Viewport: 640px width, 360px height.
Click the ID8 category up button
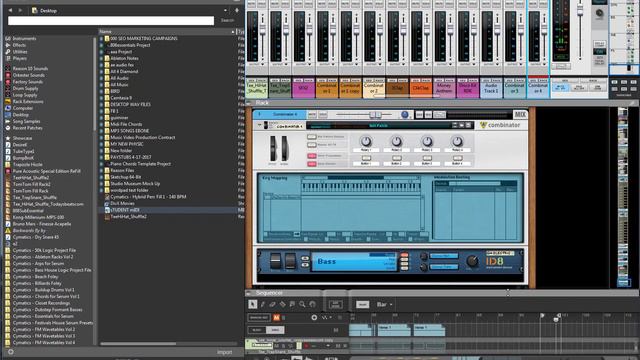305,258
